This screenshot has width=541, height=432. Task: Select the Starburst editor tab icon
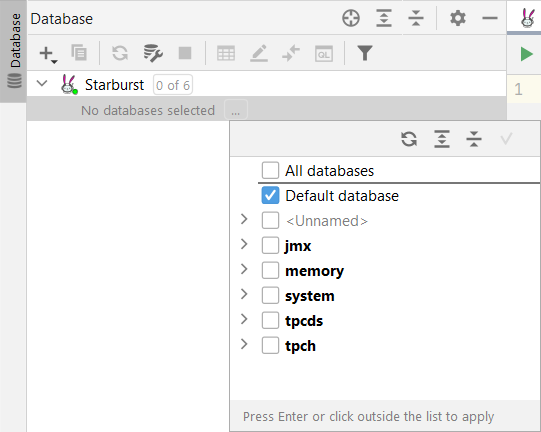pyautogui.click(x=527, y=18)
